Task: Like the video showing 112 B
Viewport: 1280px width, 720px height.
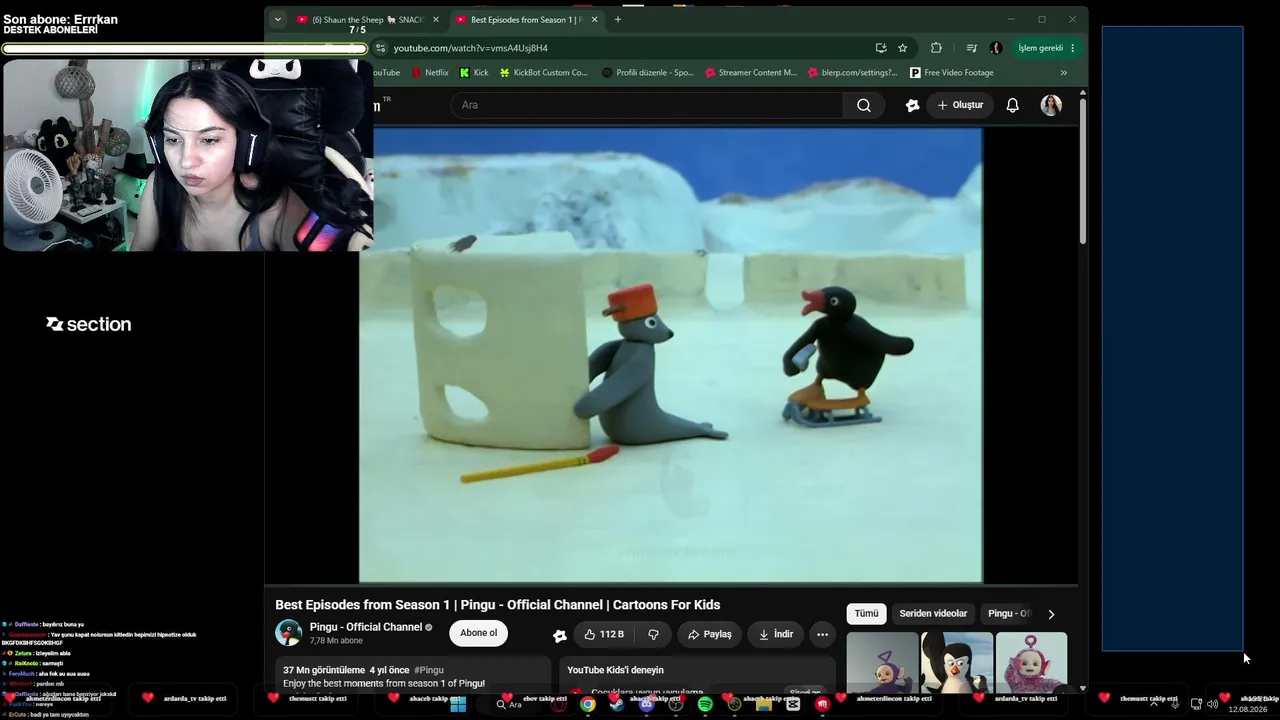Action: coord(604,634)
